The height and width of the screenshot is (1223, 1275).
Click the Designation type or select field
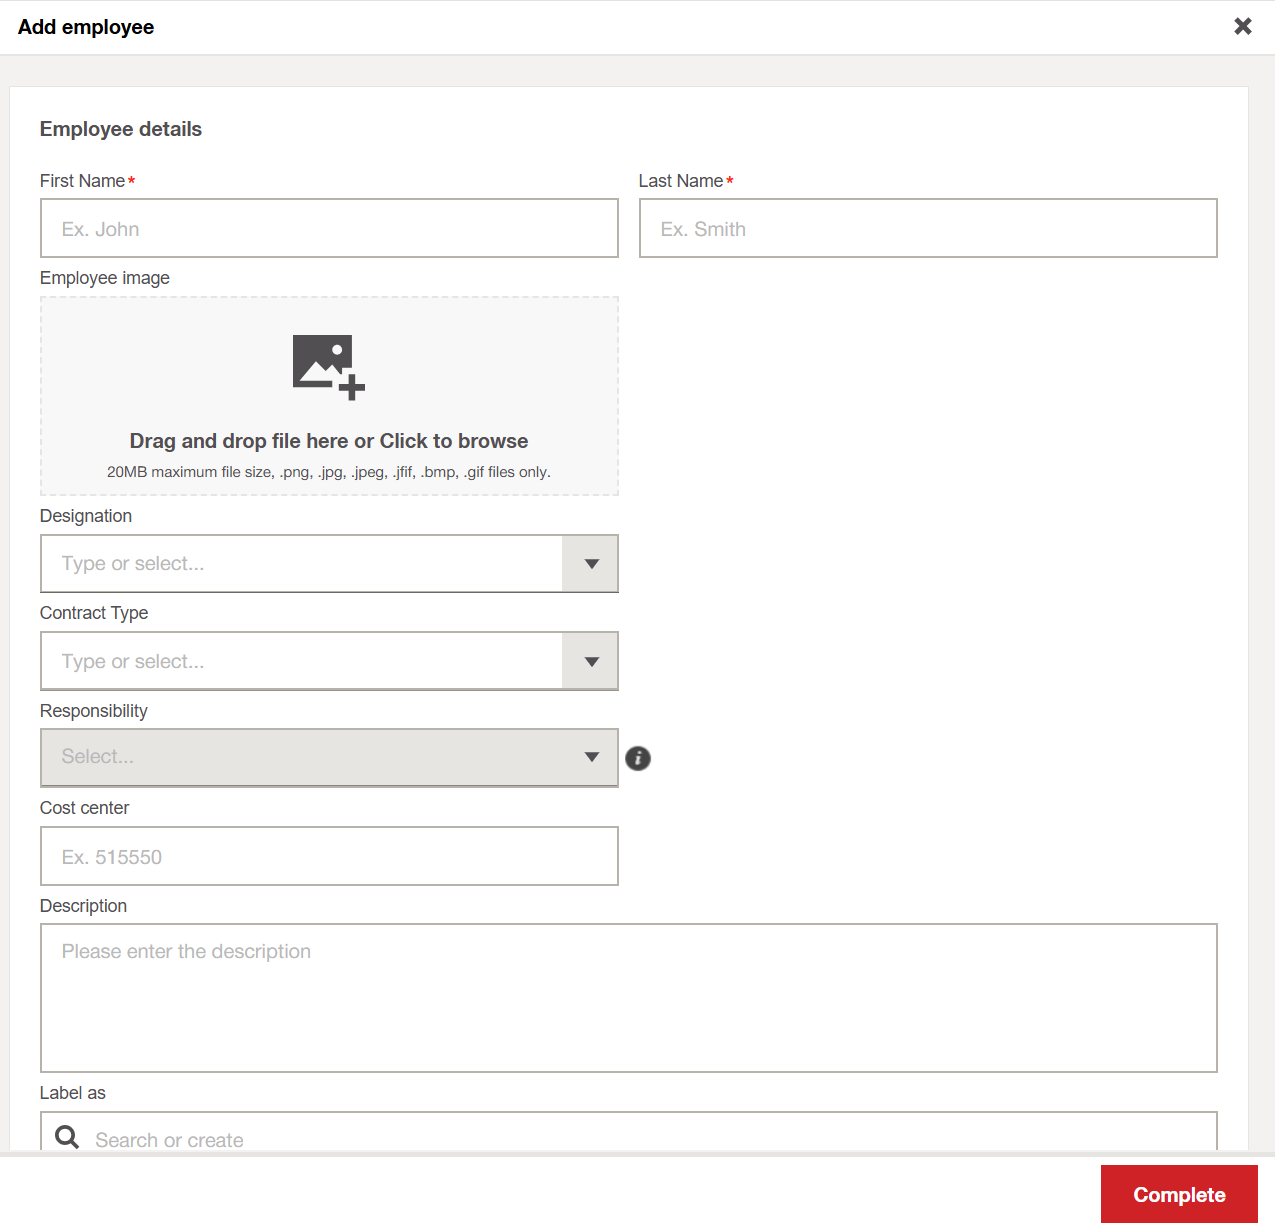click(x=301, y=564)
